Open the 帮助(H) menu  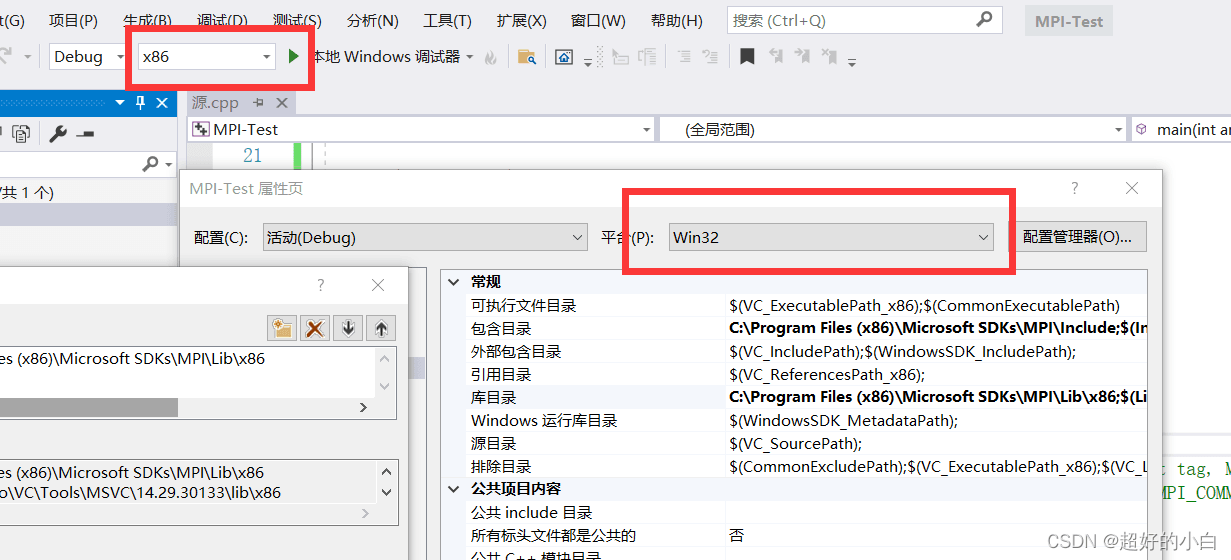676,20
